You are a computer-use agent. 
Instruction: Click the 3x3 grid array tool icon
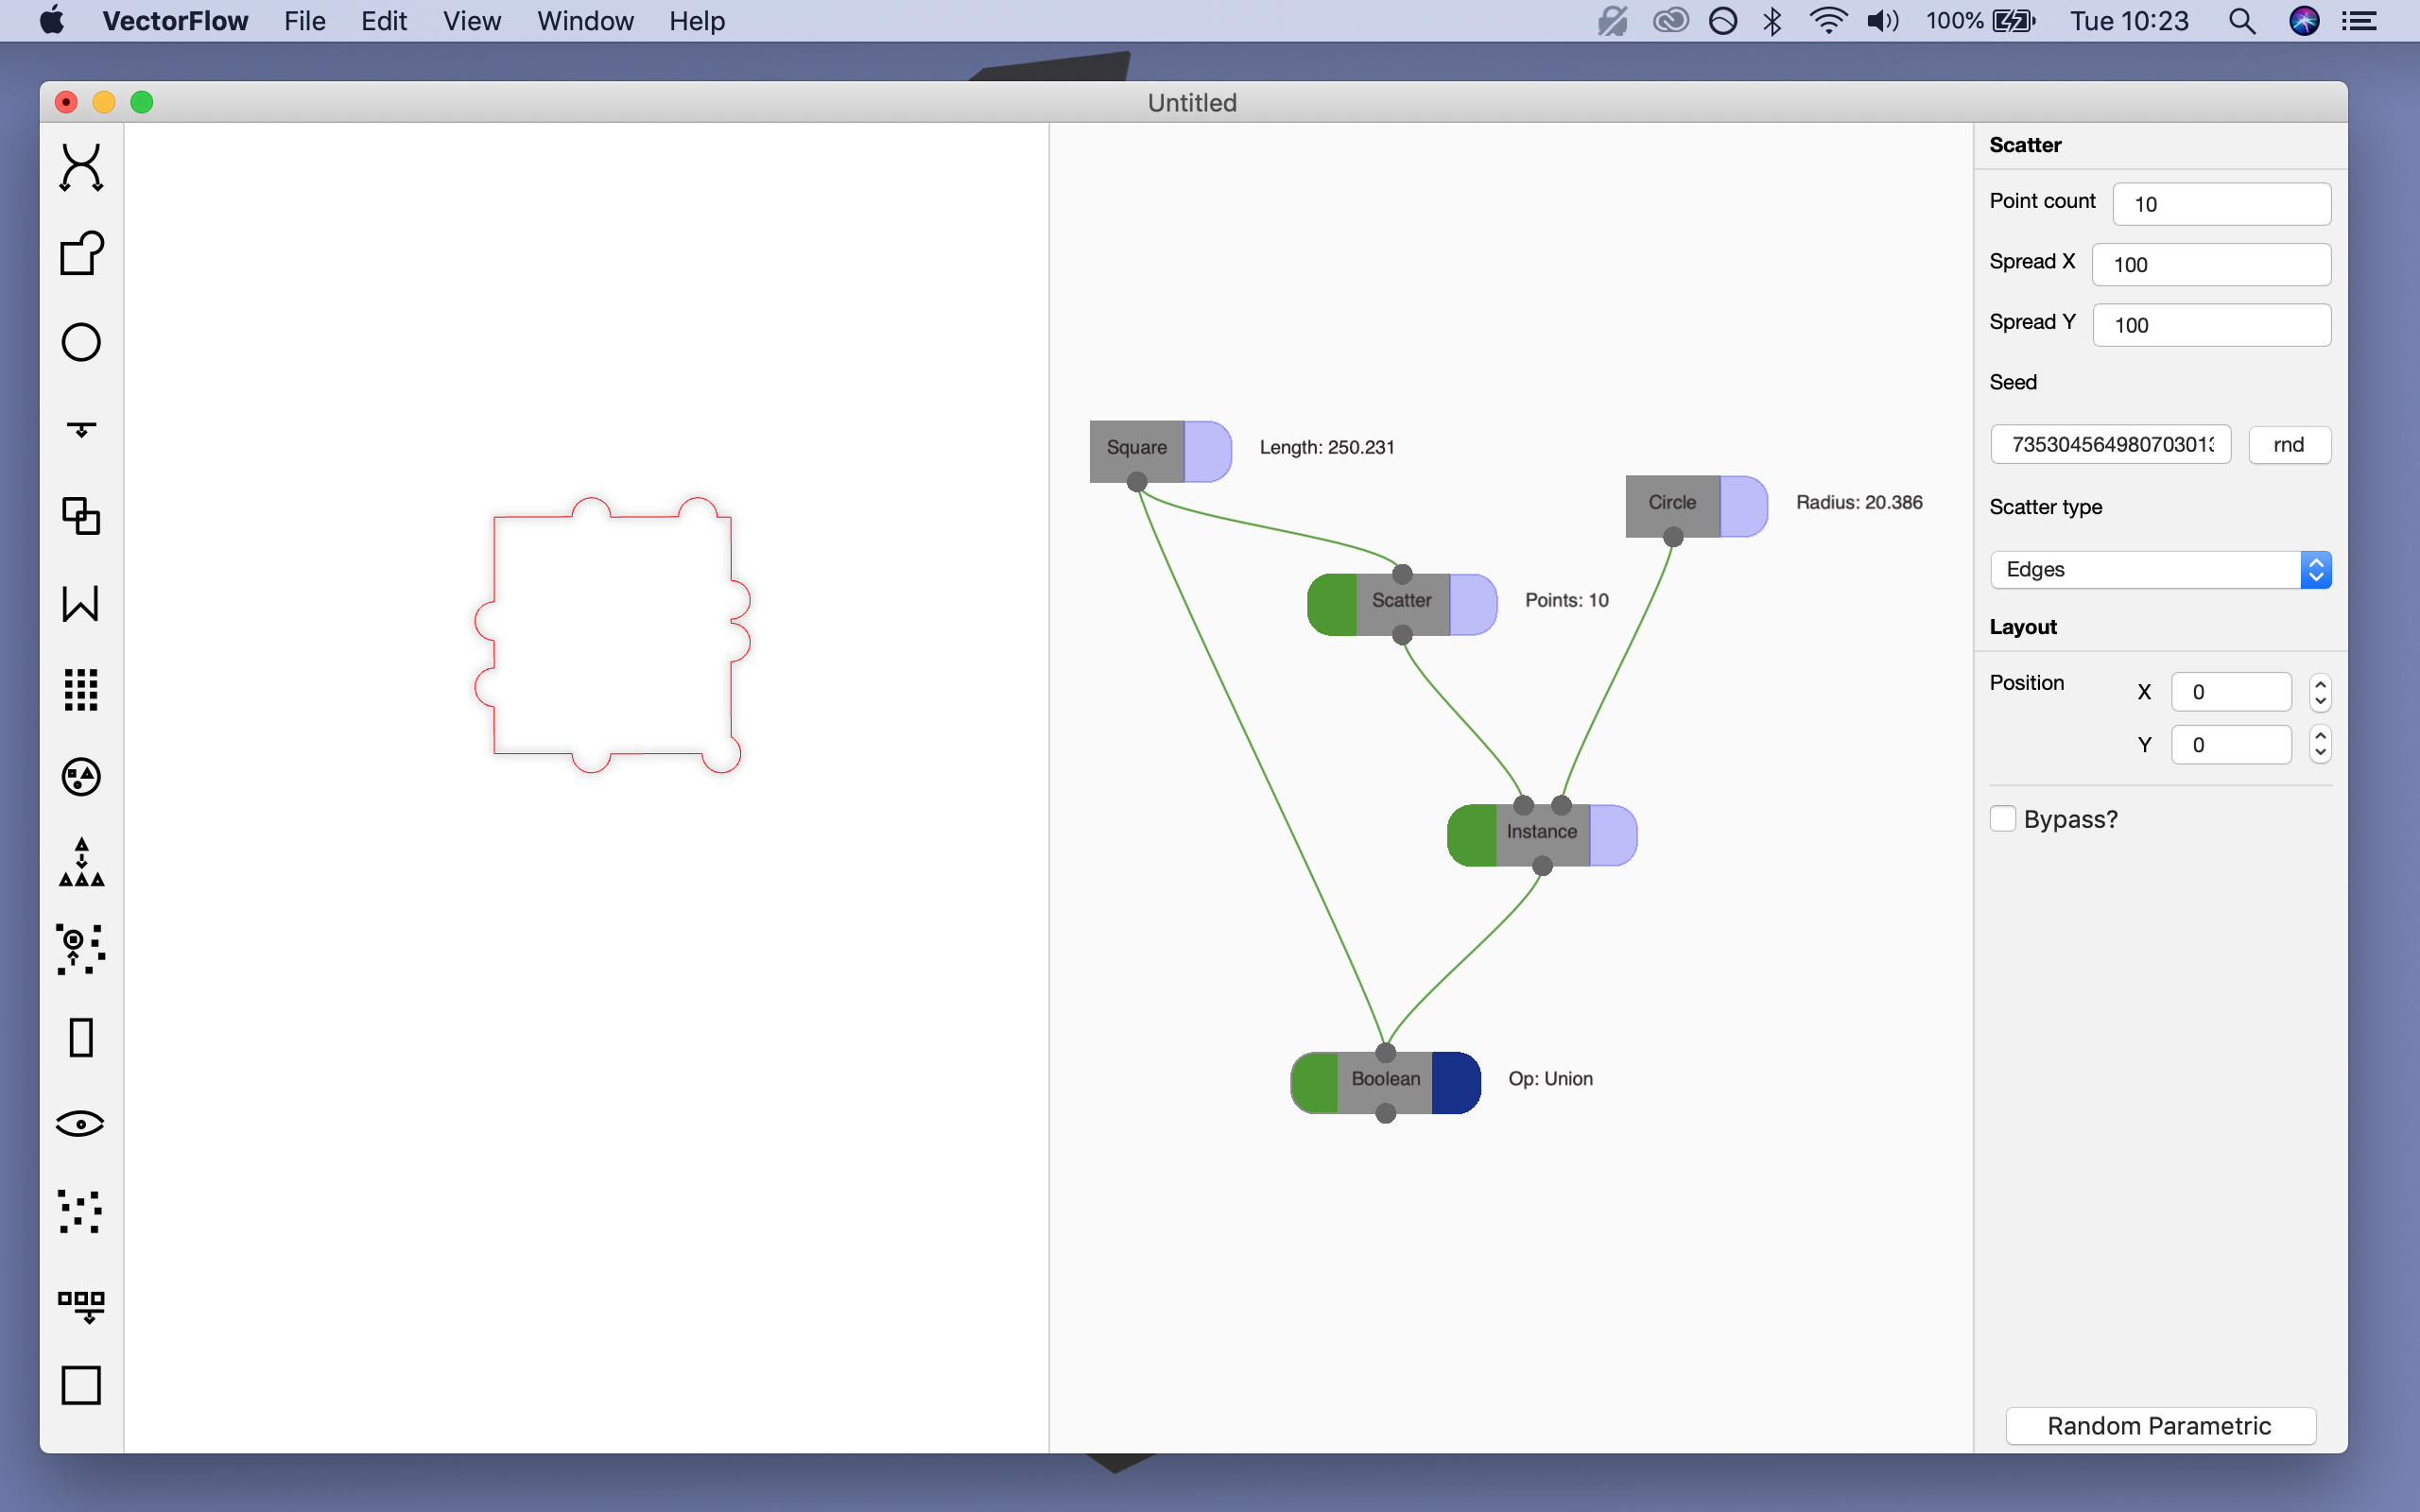[81, 690]
